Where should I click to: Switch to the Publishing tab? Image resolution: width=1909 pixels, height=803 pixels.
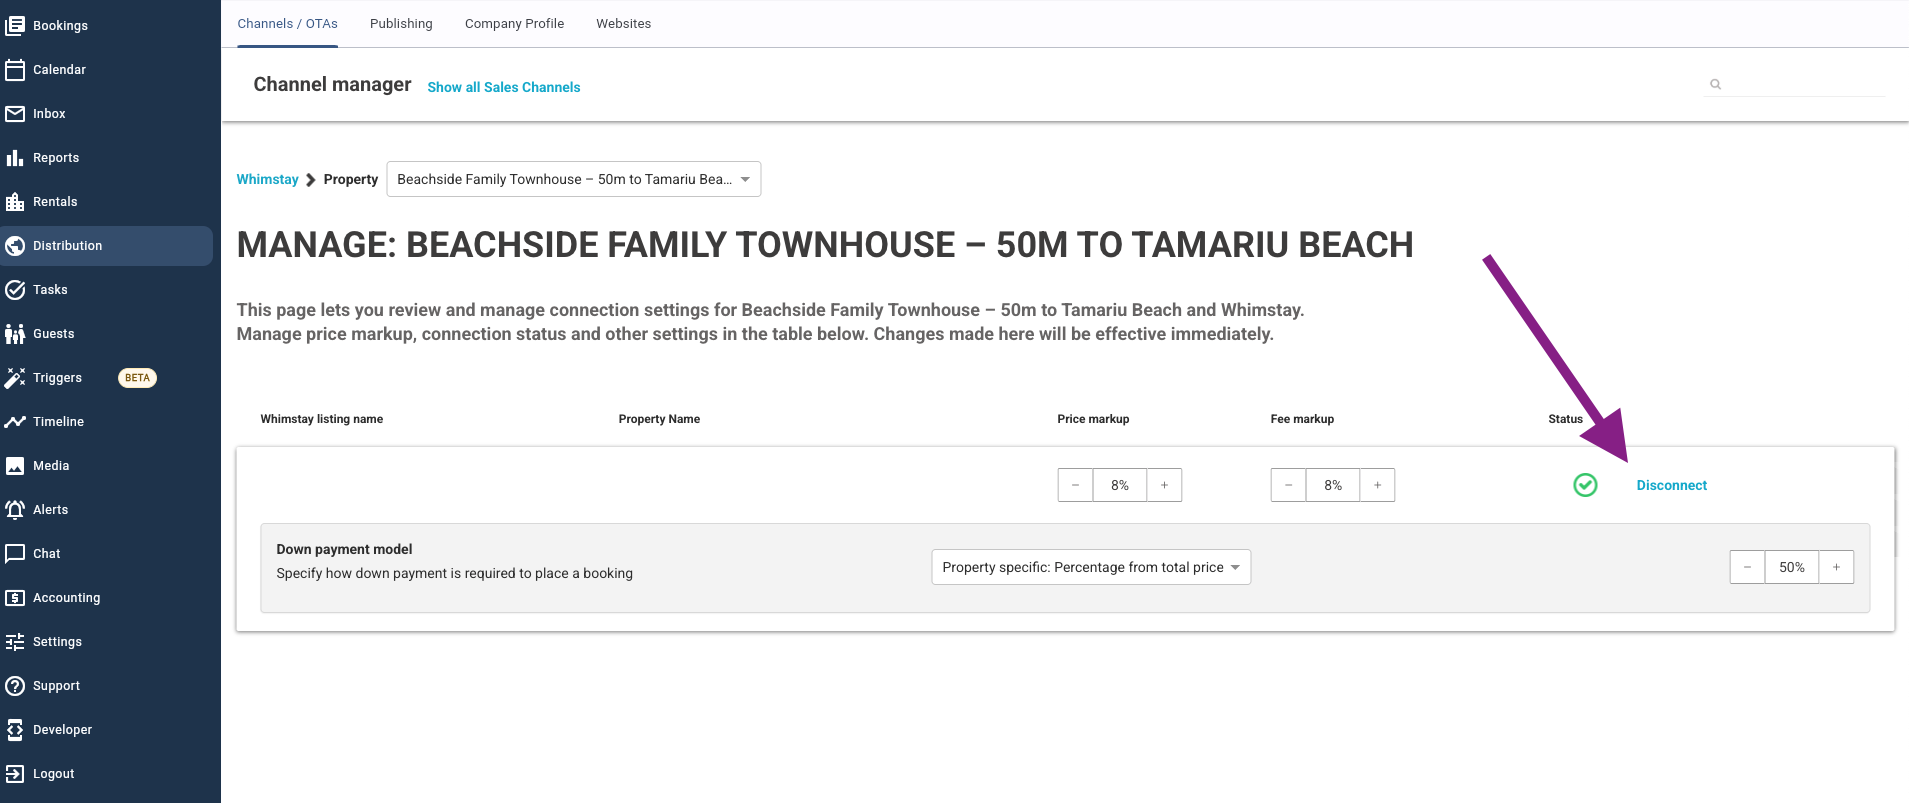point(401,24)
